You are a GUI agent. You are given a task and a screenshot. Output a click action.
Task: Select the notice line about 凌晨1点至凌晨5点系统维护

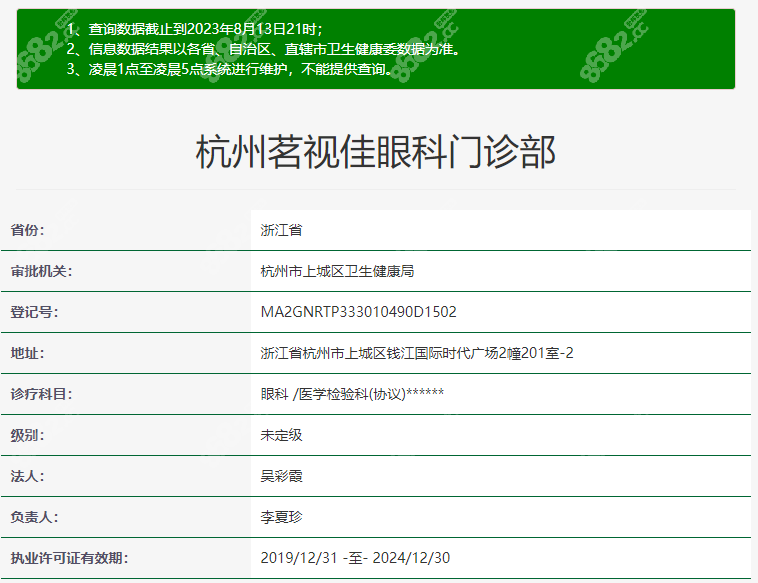(x=230, y=69)
